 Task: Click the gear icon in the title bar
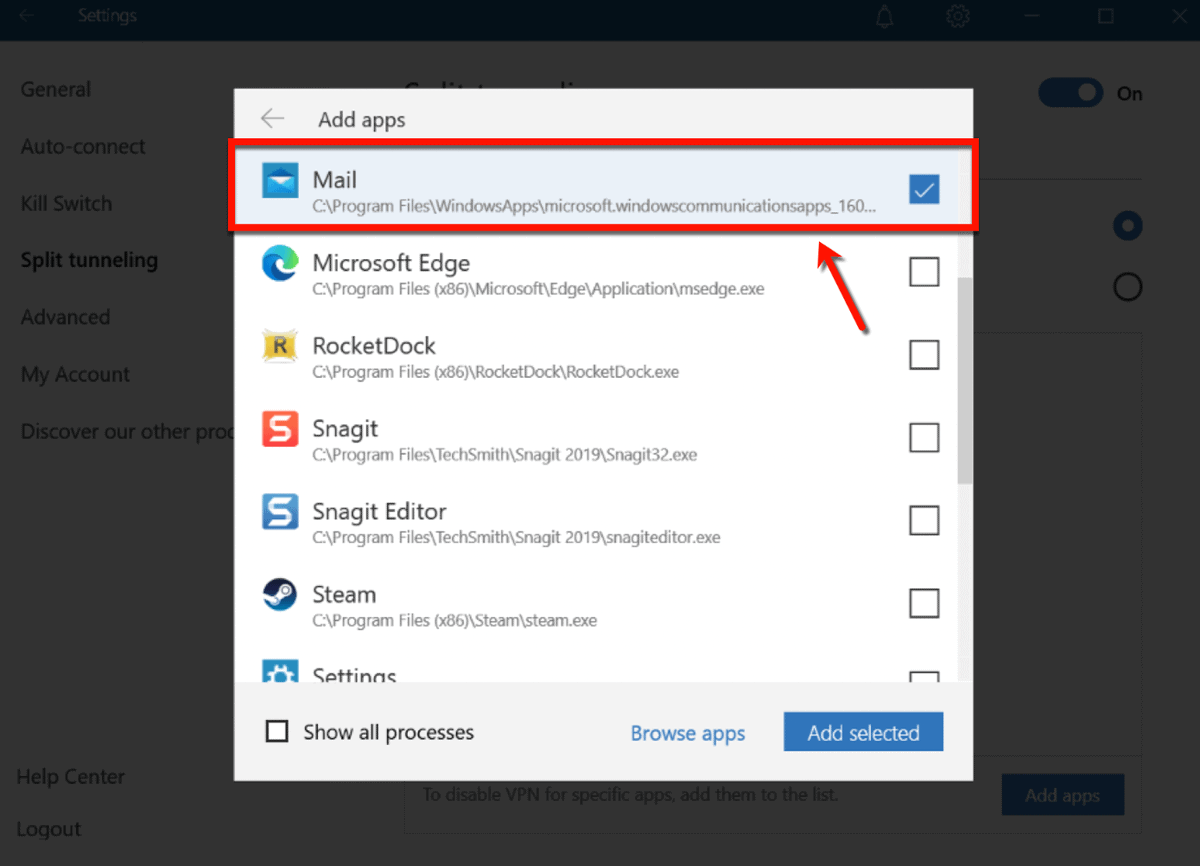[957, 16]
